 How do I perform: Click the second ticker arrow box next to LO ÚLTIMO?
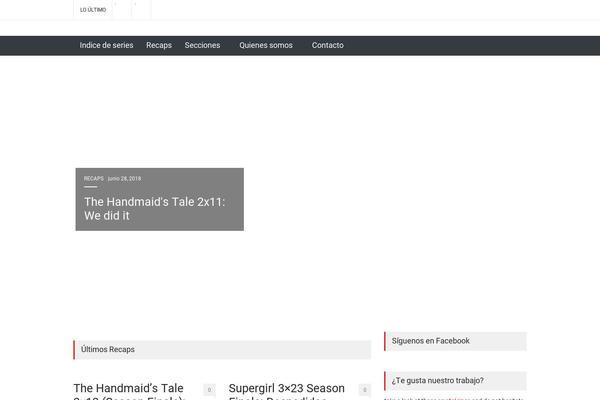click(142, 9)
